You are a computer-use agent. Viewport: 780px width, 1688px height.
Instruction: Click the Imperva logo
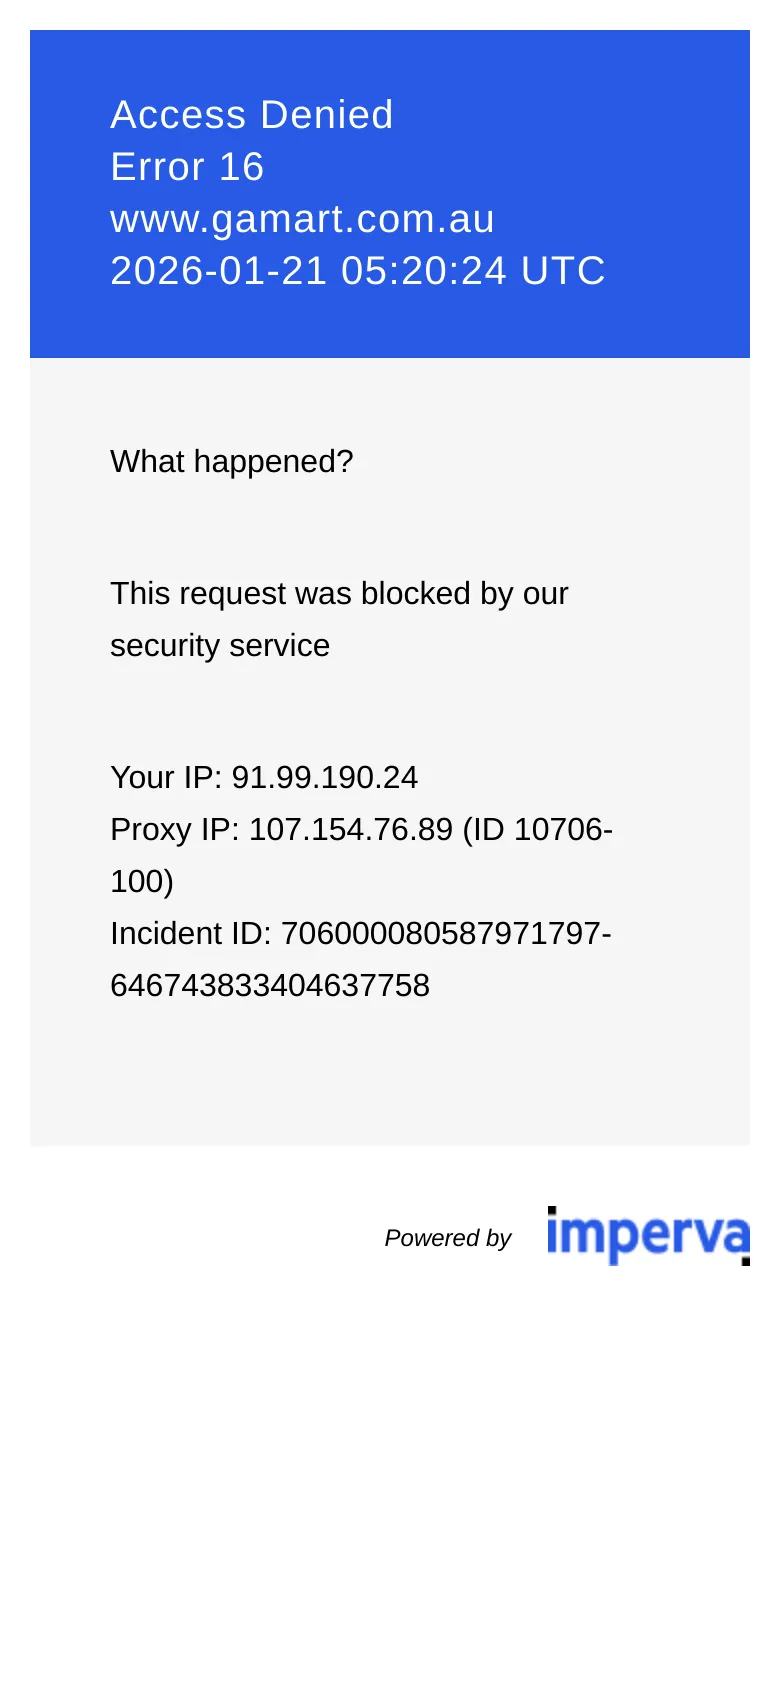point(648,1236)
